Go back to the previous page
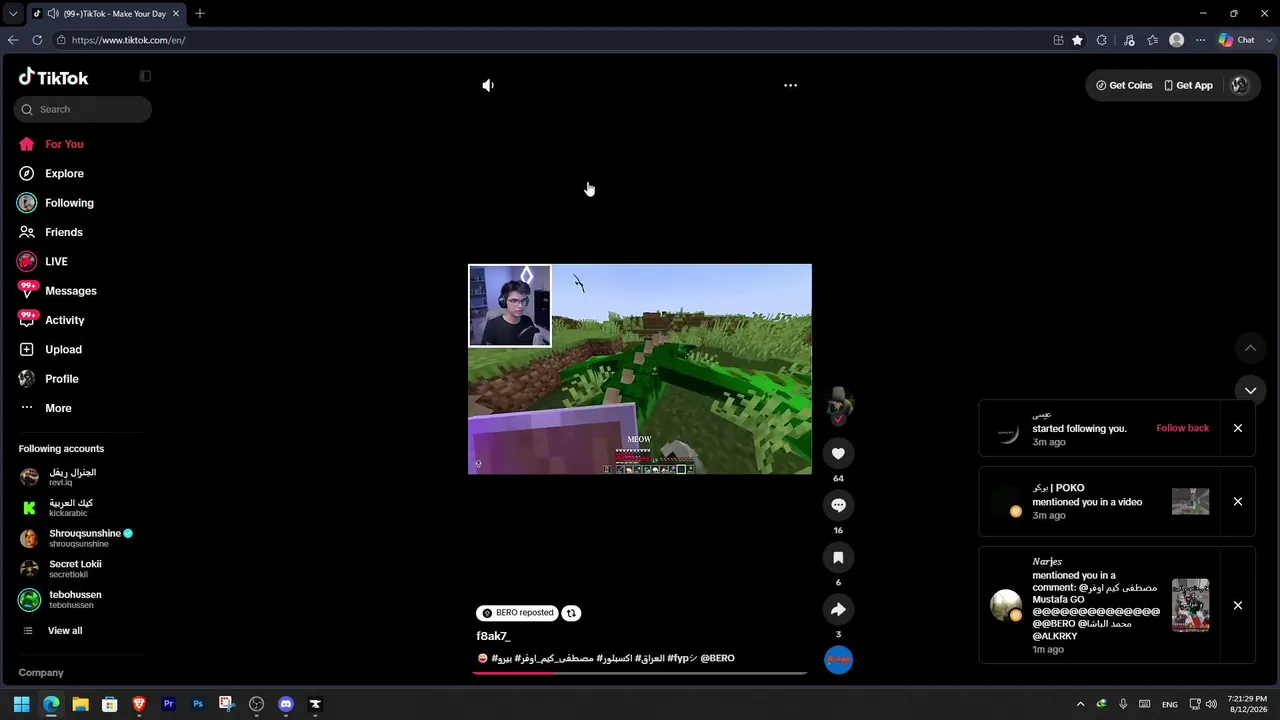The image size is (1280, 720). [x=13, y=40]
